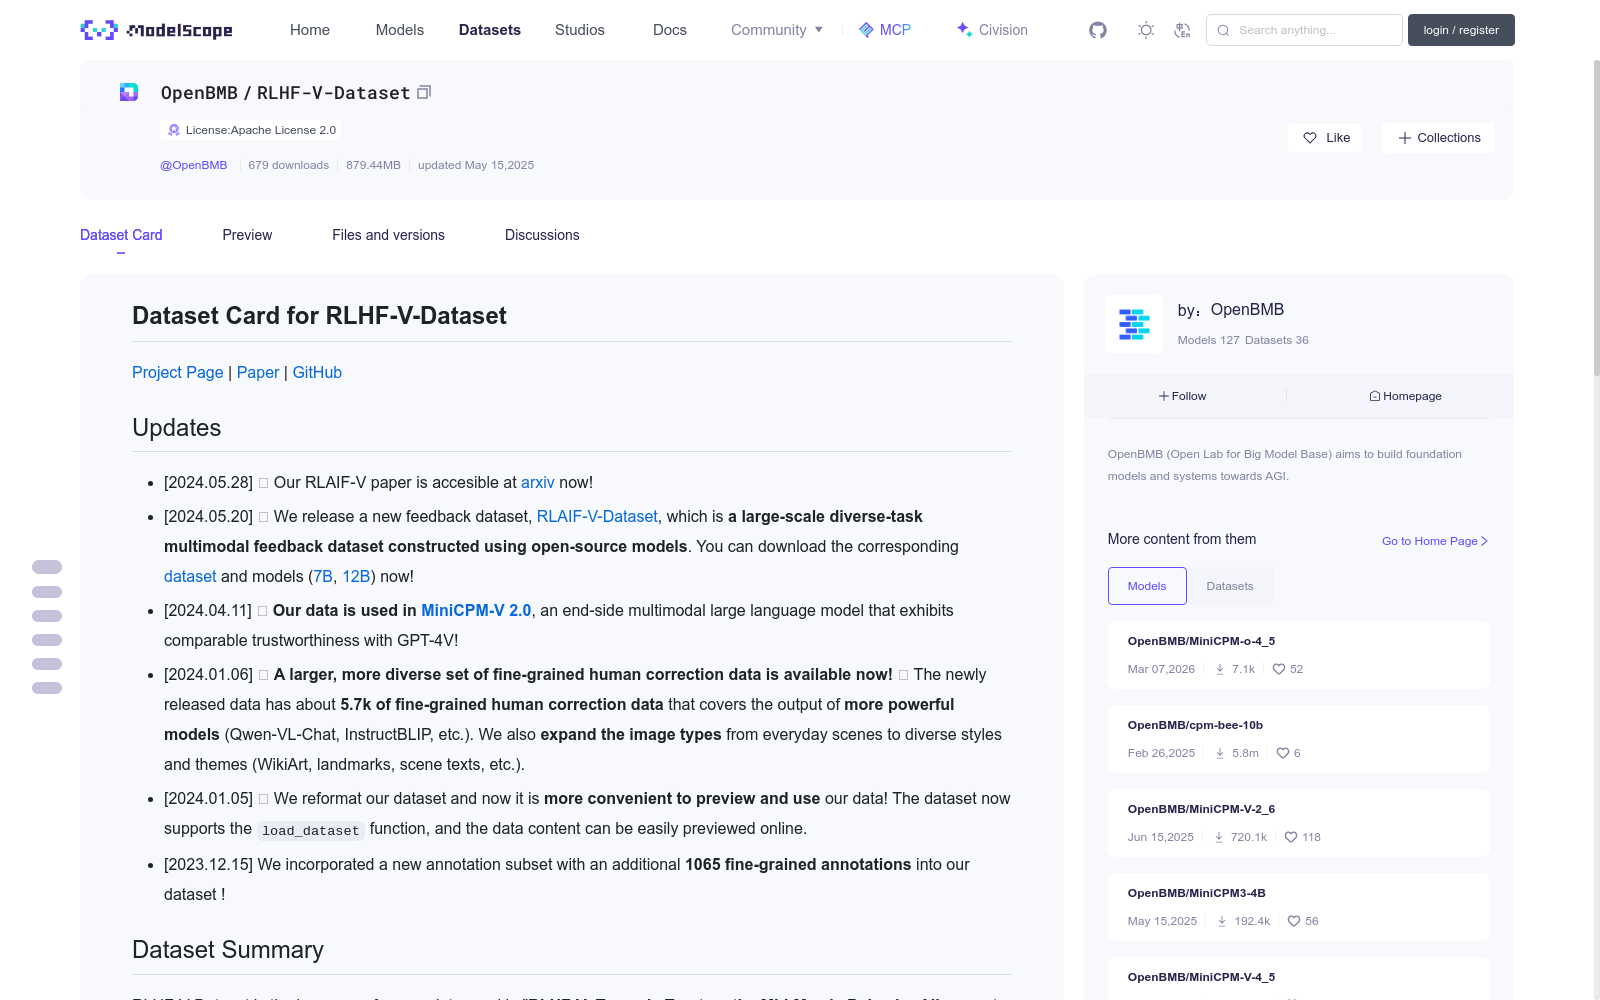The width and height of the screenshot is (1600, 1000).
Task: Click the license badge icon
Action: tap(174, 130)
